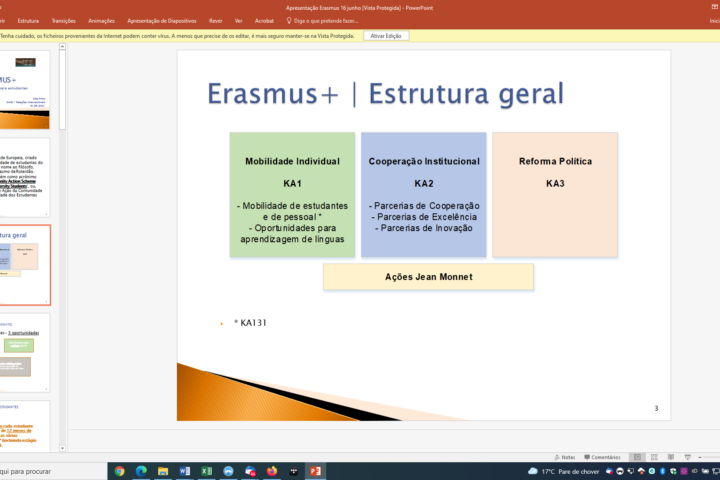Screen dimensions: 720x480
Task: Open Google Chrome from the taskbar
Action: [x=119, y=471]
